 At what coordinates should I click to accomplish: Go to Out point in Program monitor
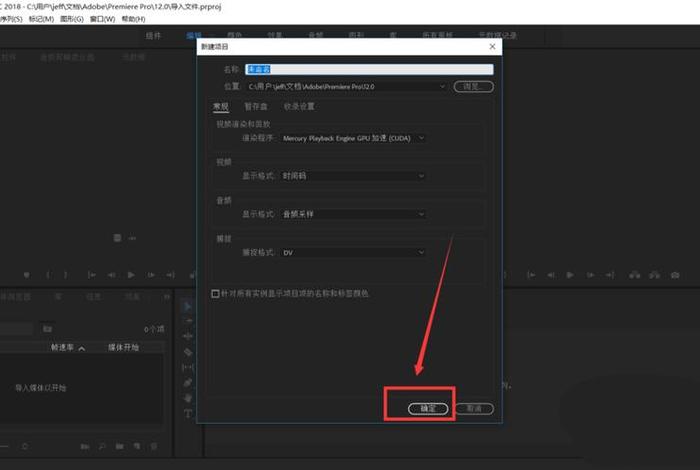click(610, 275)
